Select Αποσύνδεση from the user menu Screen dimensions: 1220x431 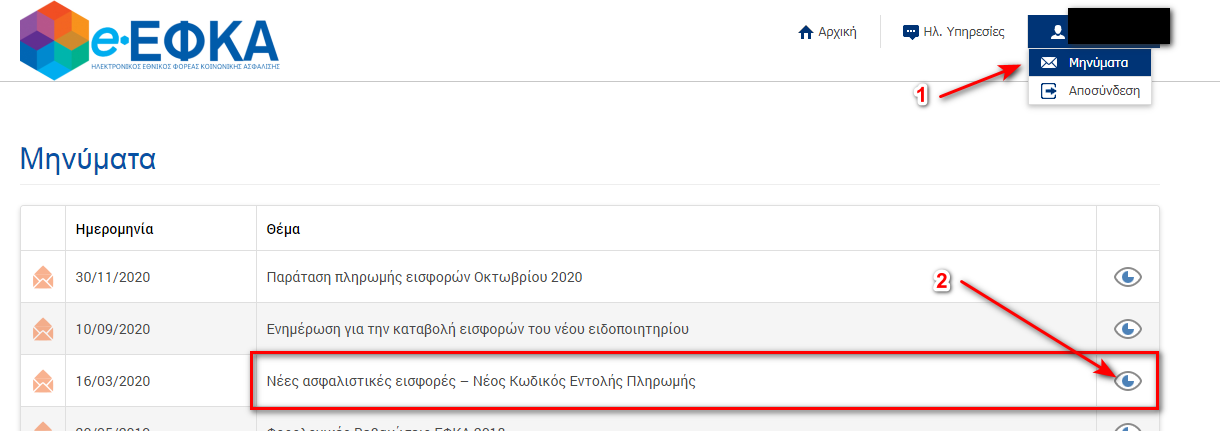[x=1090, y=91]
